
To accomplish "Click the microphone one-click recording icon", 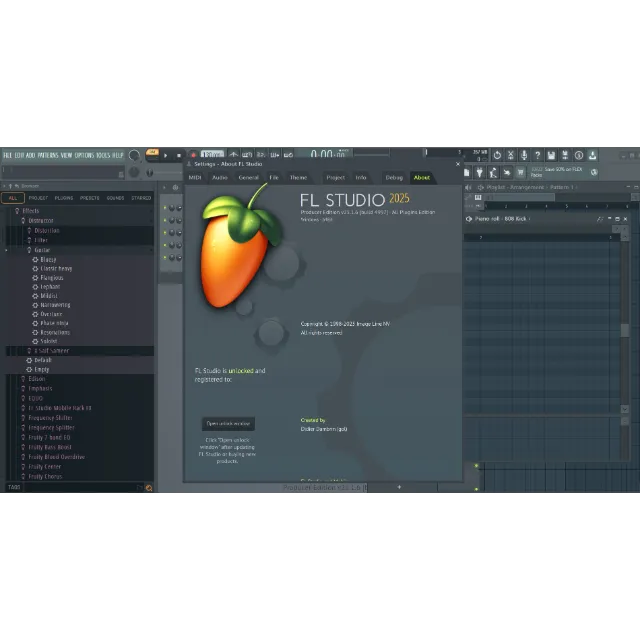I will pos(524,155).
